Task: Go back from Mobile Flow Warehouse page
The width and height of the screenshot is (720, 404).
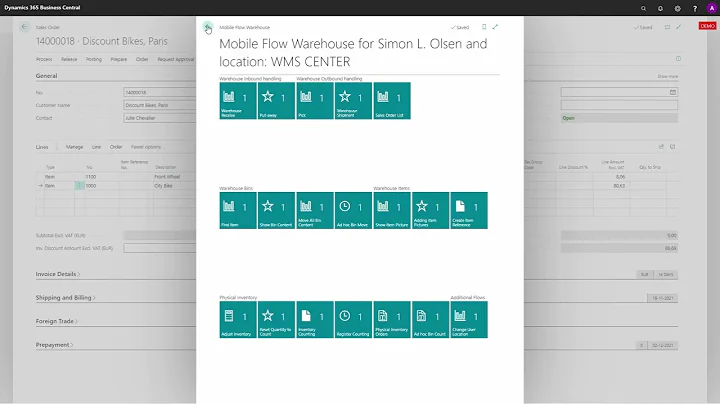Action: pyautogui.click(x=208, y=27)
